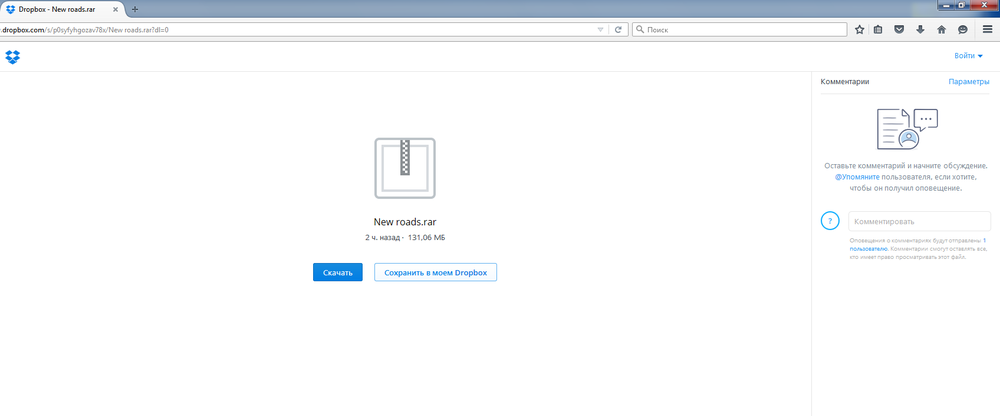
Task: Click the Скачать download button
Action: click(x=337, y=272)
